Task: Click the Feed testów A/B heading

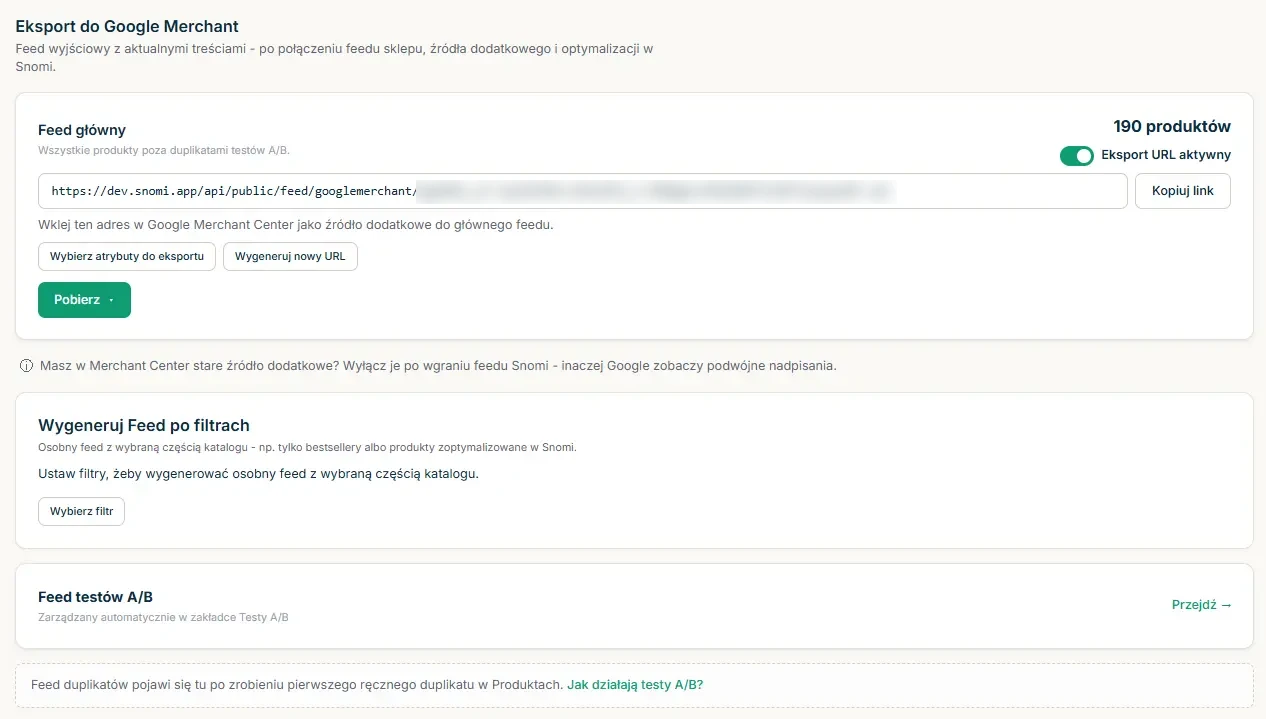Action: click(95, 597)
